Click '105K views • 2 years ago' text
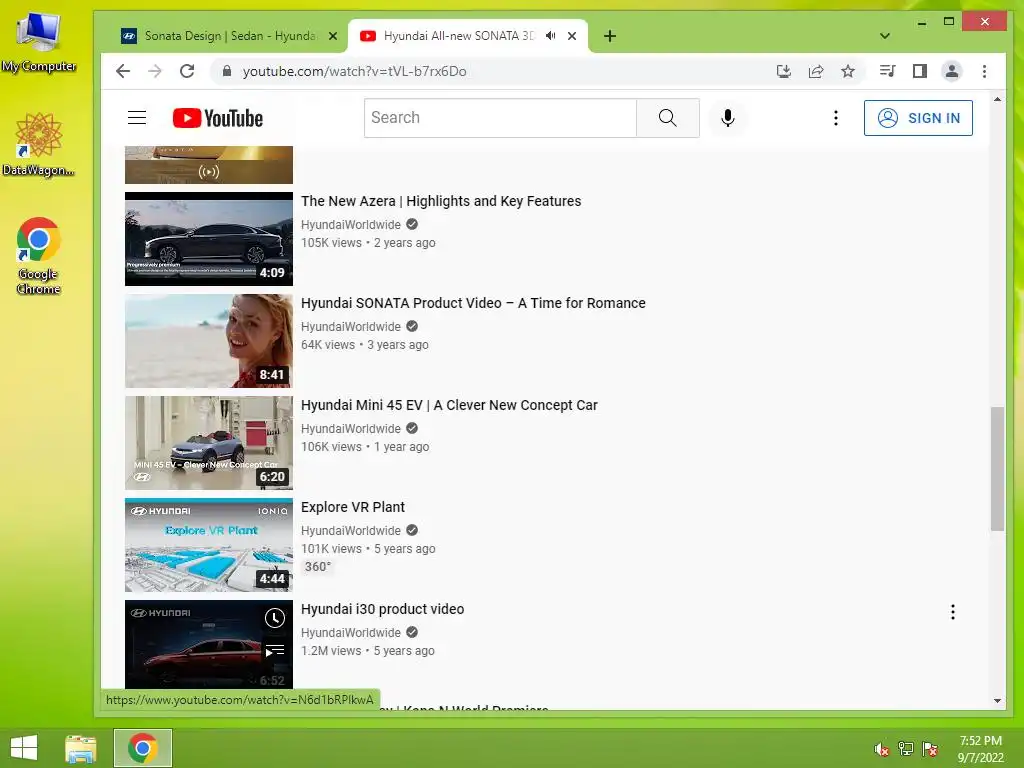The width and height of the screenshot is (1024, 768). click(x=368, y=243)
